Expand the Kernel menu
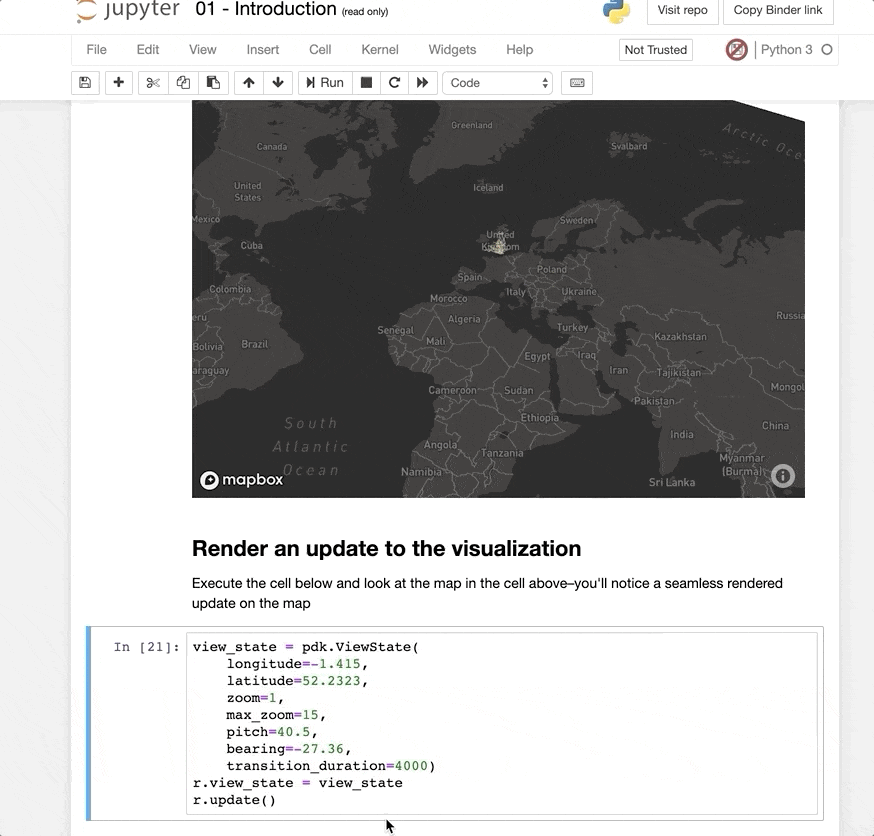Viewport: 874px width, 836px height. 379,49
